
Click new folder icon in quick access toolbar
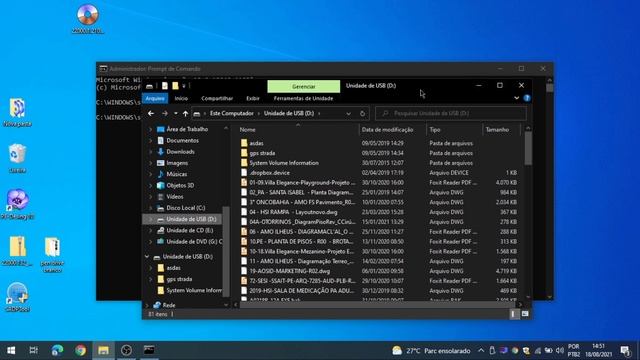175,86
